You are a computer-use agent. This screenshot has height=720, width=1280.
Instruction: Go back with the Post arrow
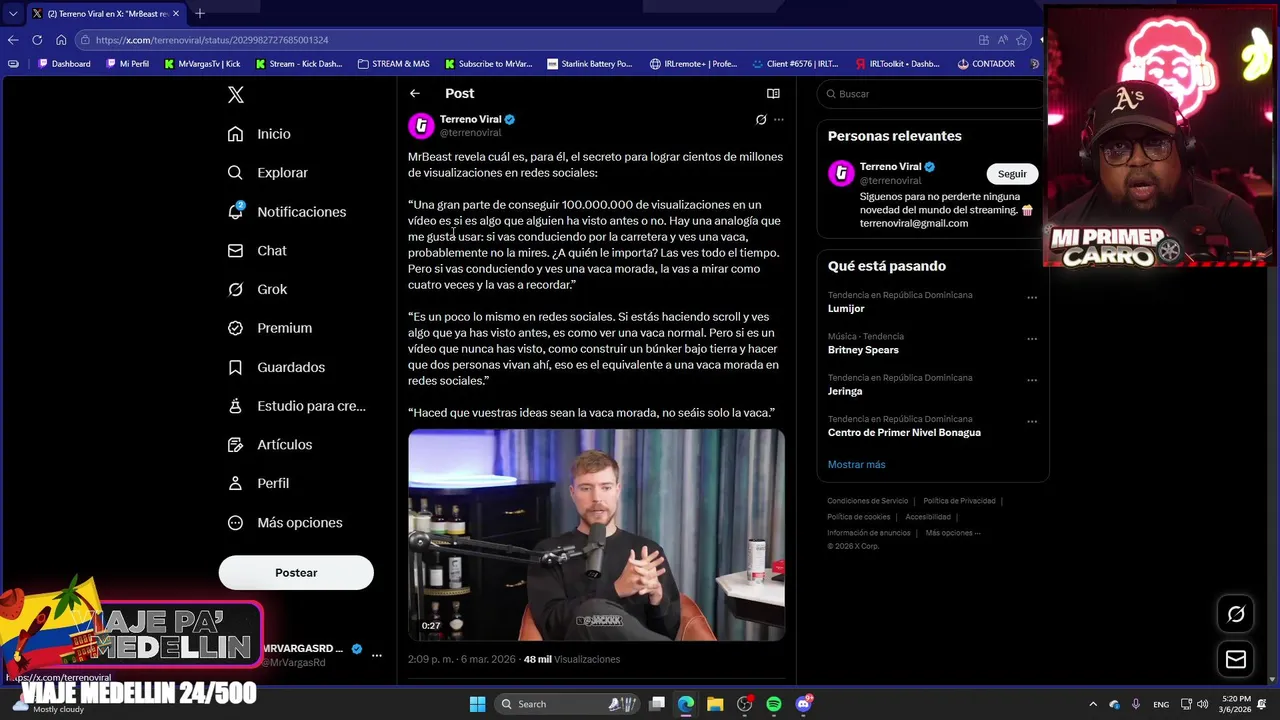415,93
